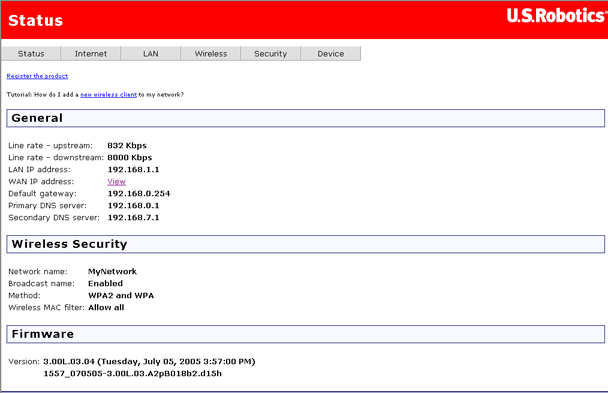Open the Security tab

coord(270,53)
